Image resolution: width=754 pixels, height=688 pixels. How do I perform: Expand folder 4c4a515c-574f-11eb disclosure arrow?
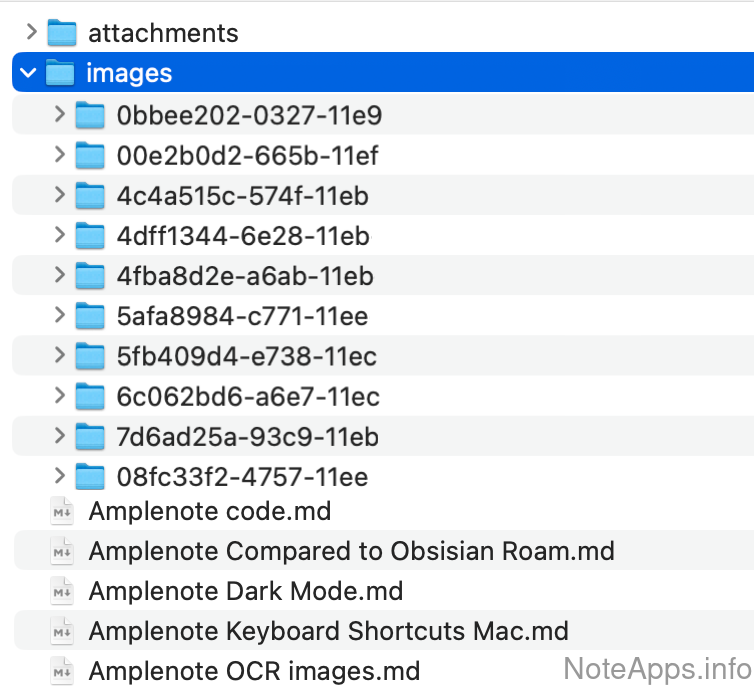tap(60, 196)
